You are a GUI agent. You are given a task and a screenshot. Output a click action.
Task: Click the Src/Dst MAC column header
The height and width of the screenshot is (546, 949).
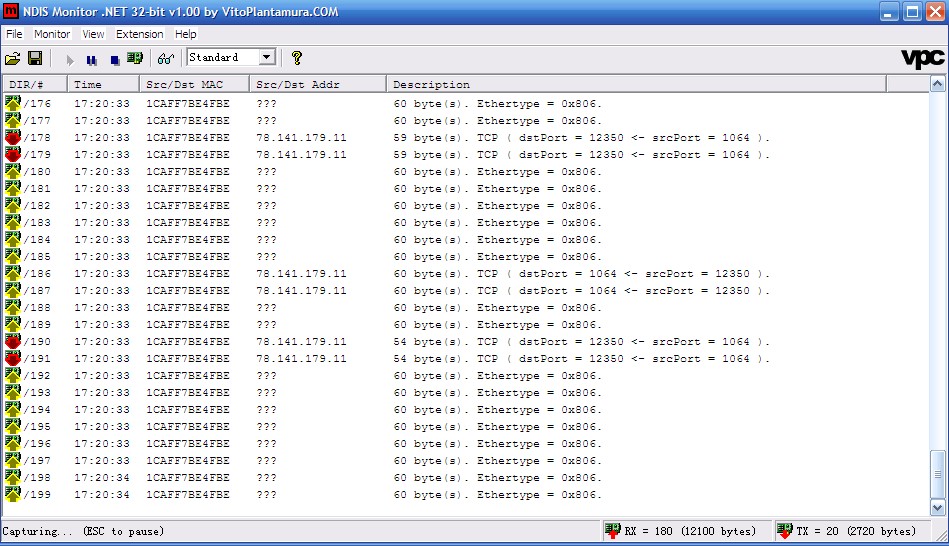coord(195,84)
